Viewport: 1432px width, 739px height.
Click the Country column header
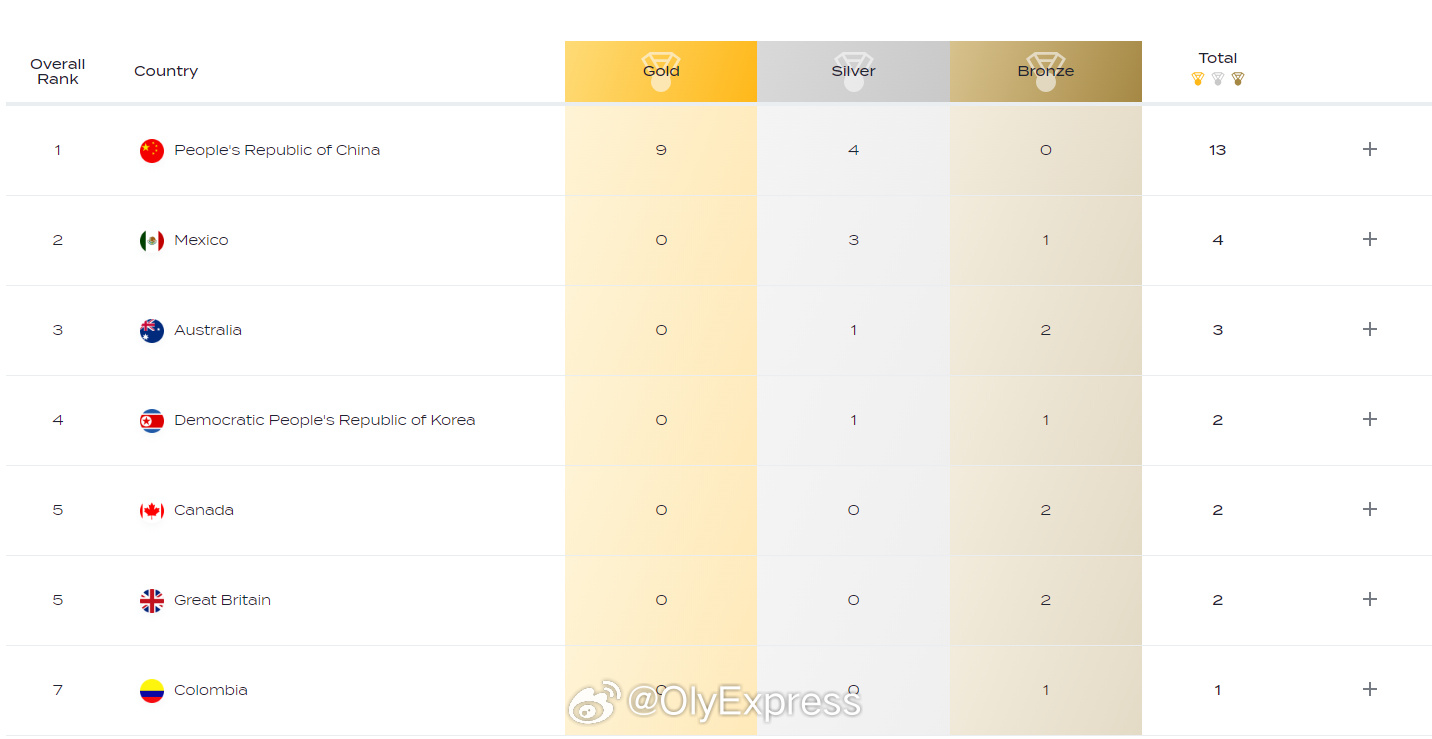pyautogui.click(x=166, y=71)
